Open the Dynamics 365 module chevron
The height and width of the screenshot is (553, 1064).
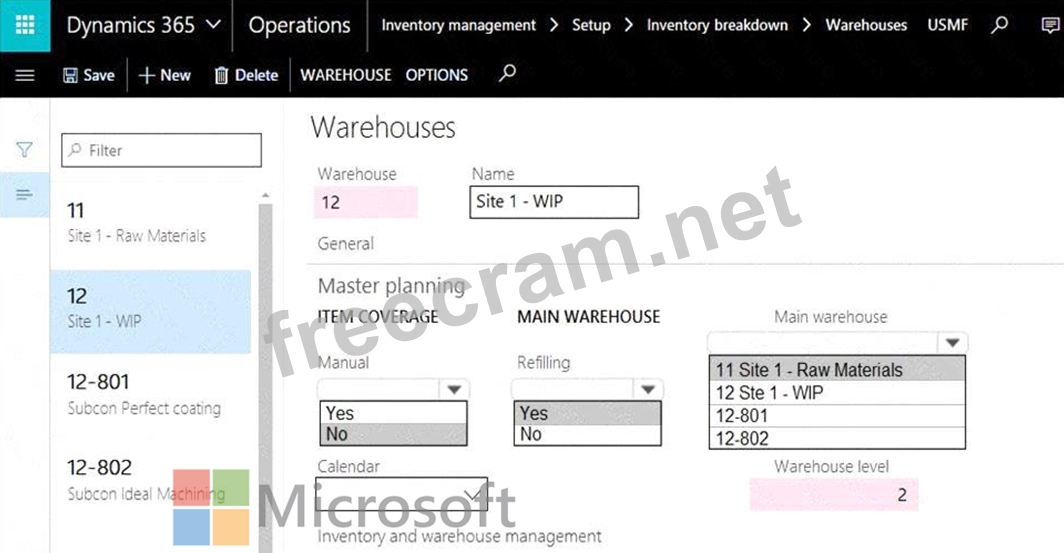point(212,25)
